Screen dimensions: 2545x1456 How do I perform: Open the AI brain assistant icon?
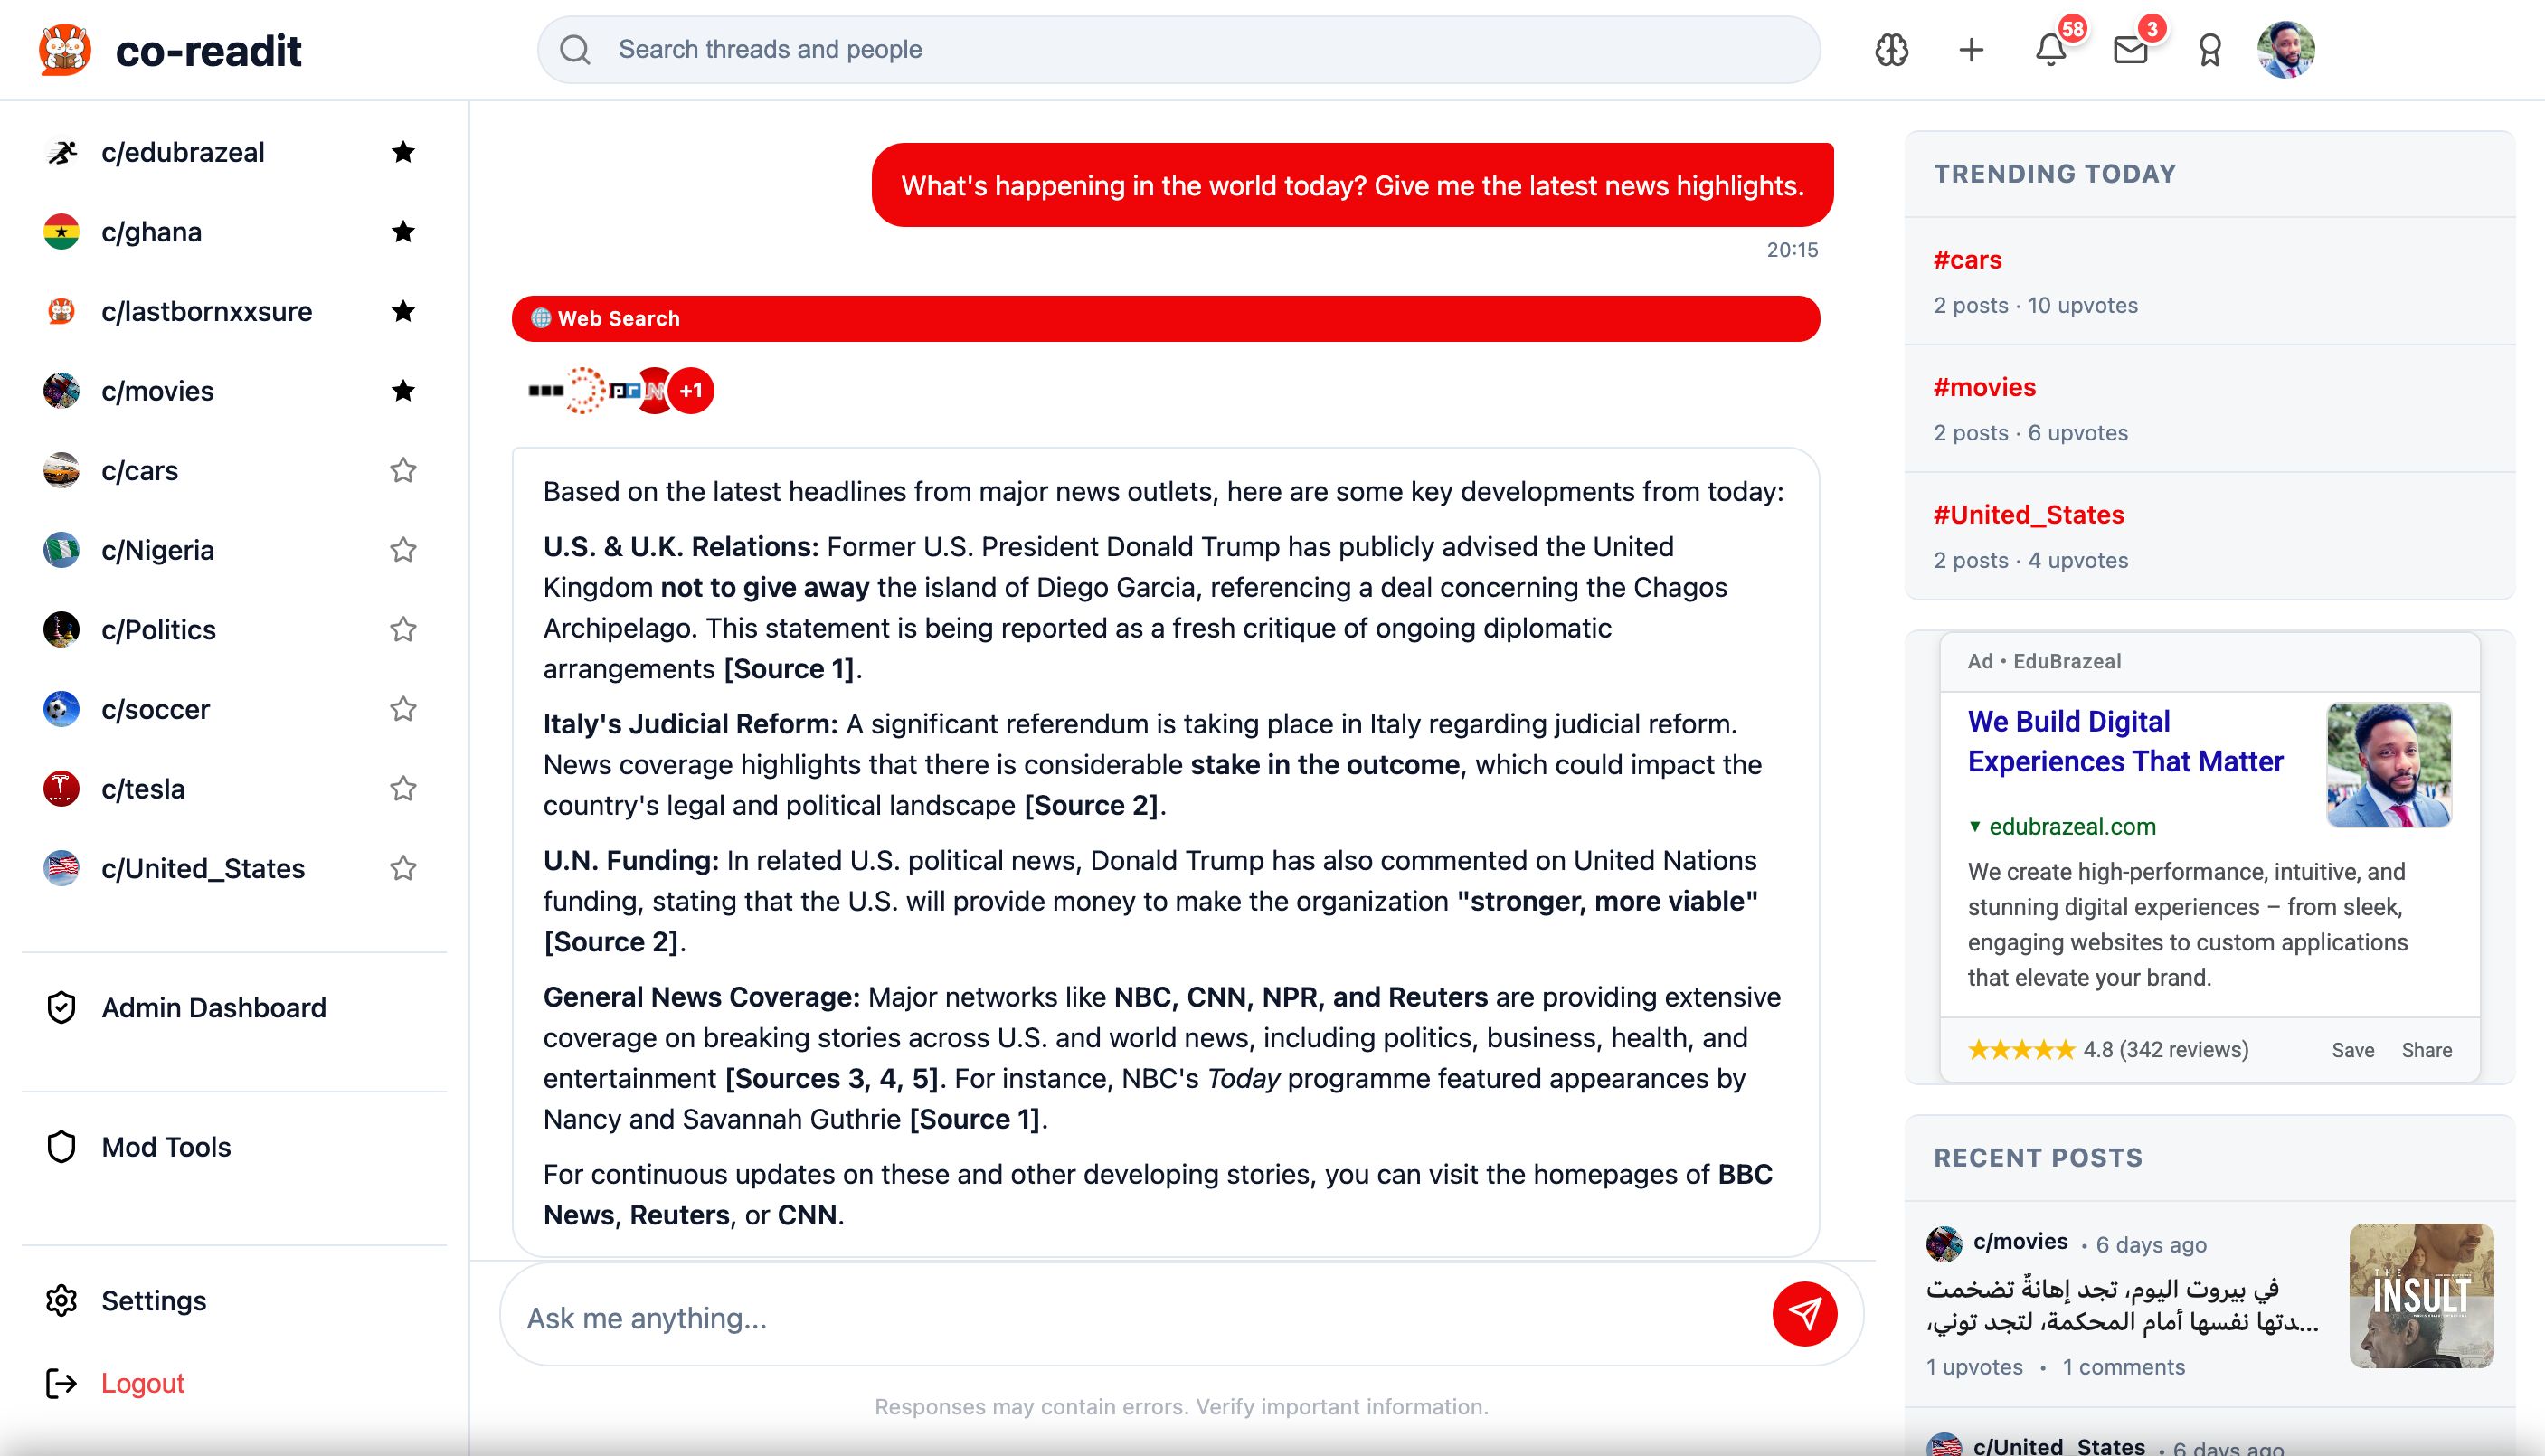pos(1891,50)
